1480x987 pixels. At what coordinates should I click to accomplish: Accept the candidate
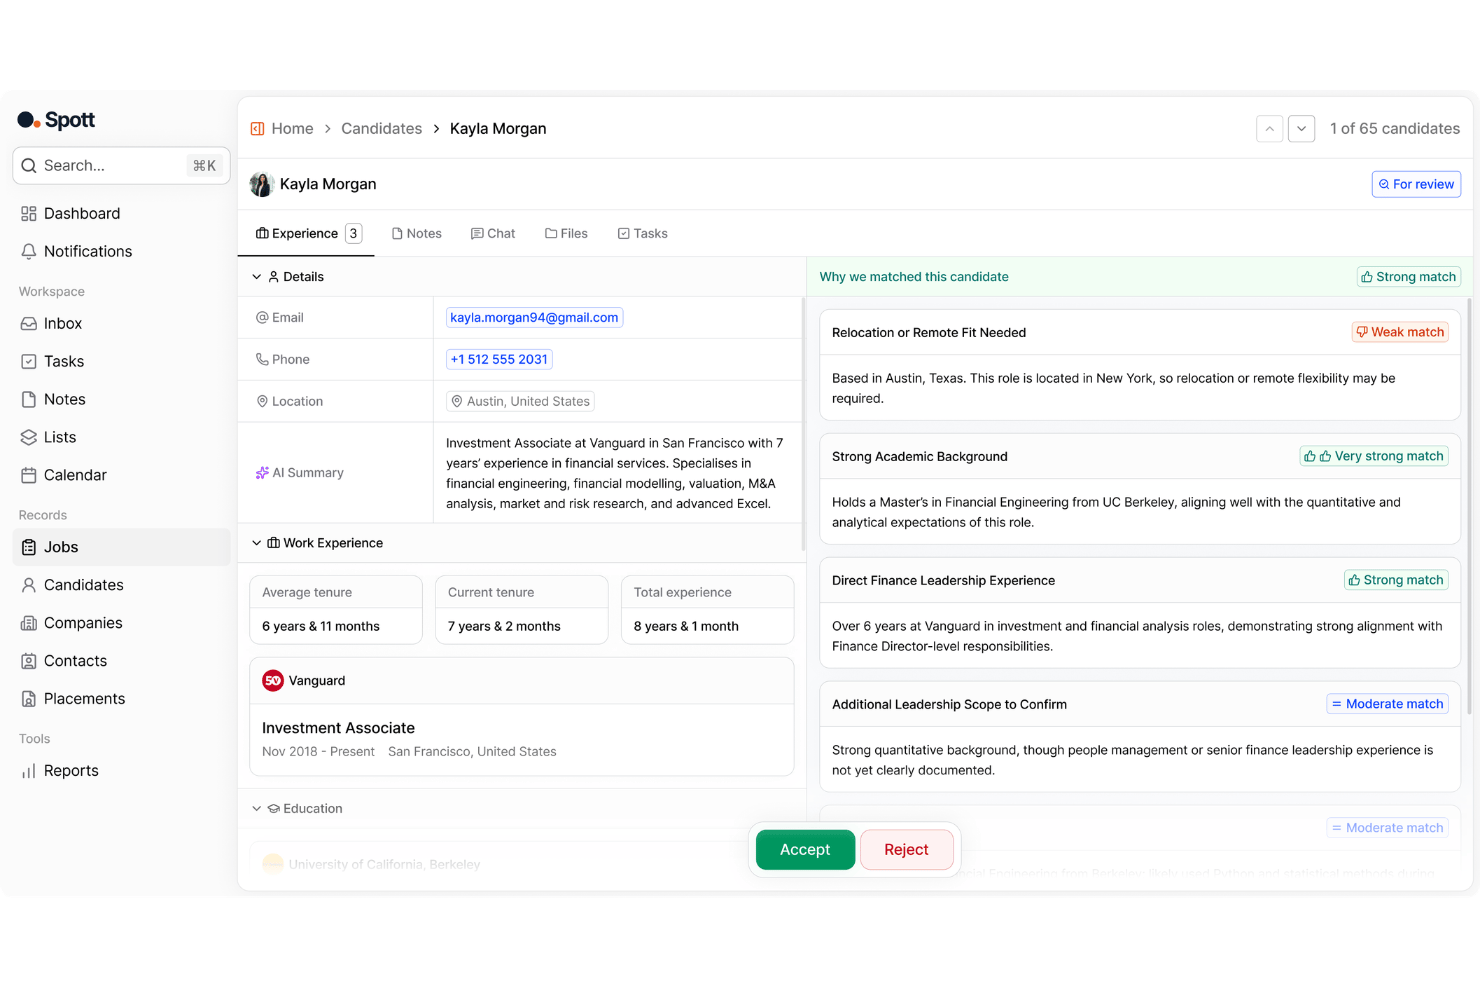tap(805, 850)
